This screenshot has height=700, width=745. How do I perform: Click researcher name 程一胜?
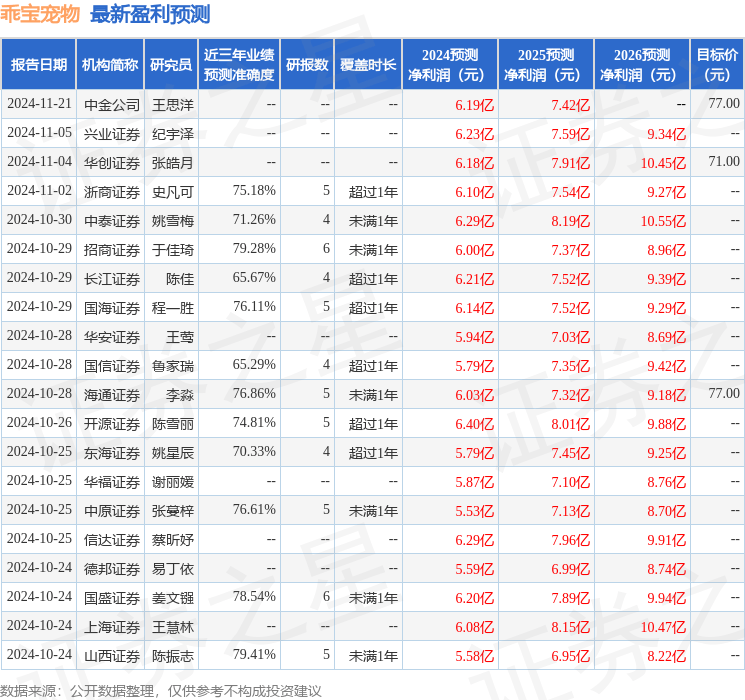pyautogui.click(x=173, y=308)
